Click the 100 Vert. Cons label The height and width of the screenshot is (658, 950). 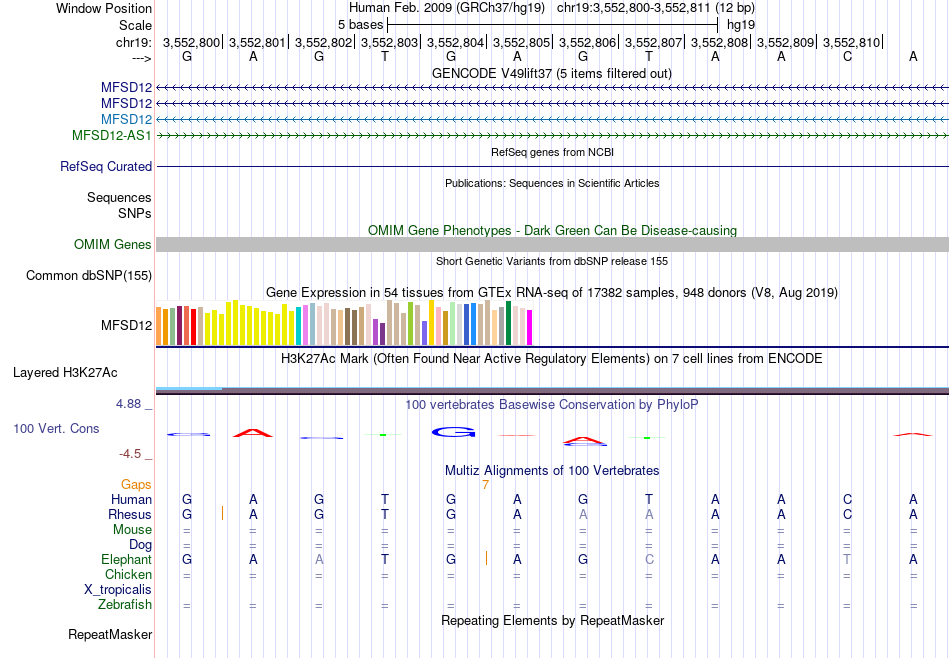(56, 428)
